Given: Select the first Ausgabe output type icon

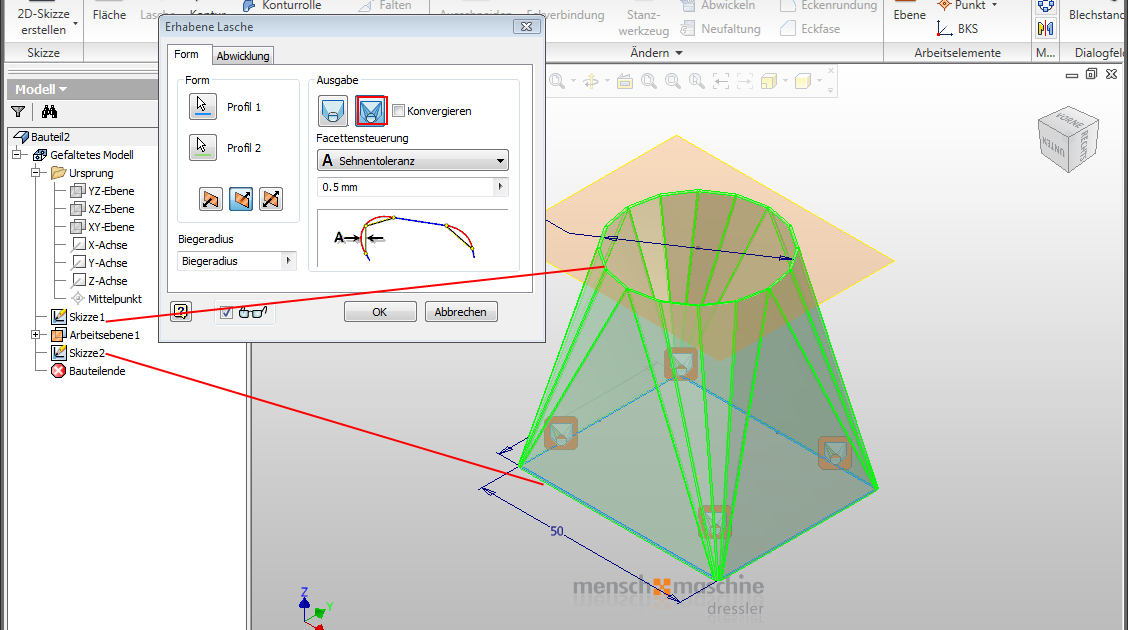Looking at the screenshot, I should coord(333,111).
